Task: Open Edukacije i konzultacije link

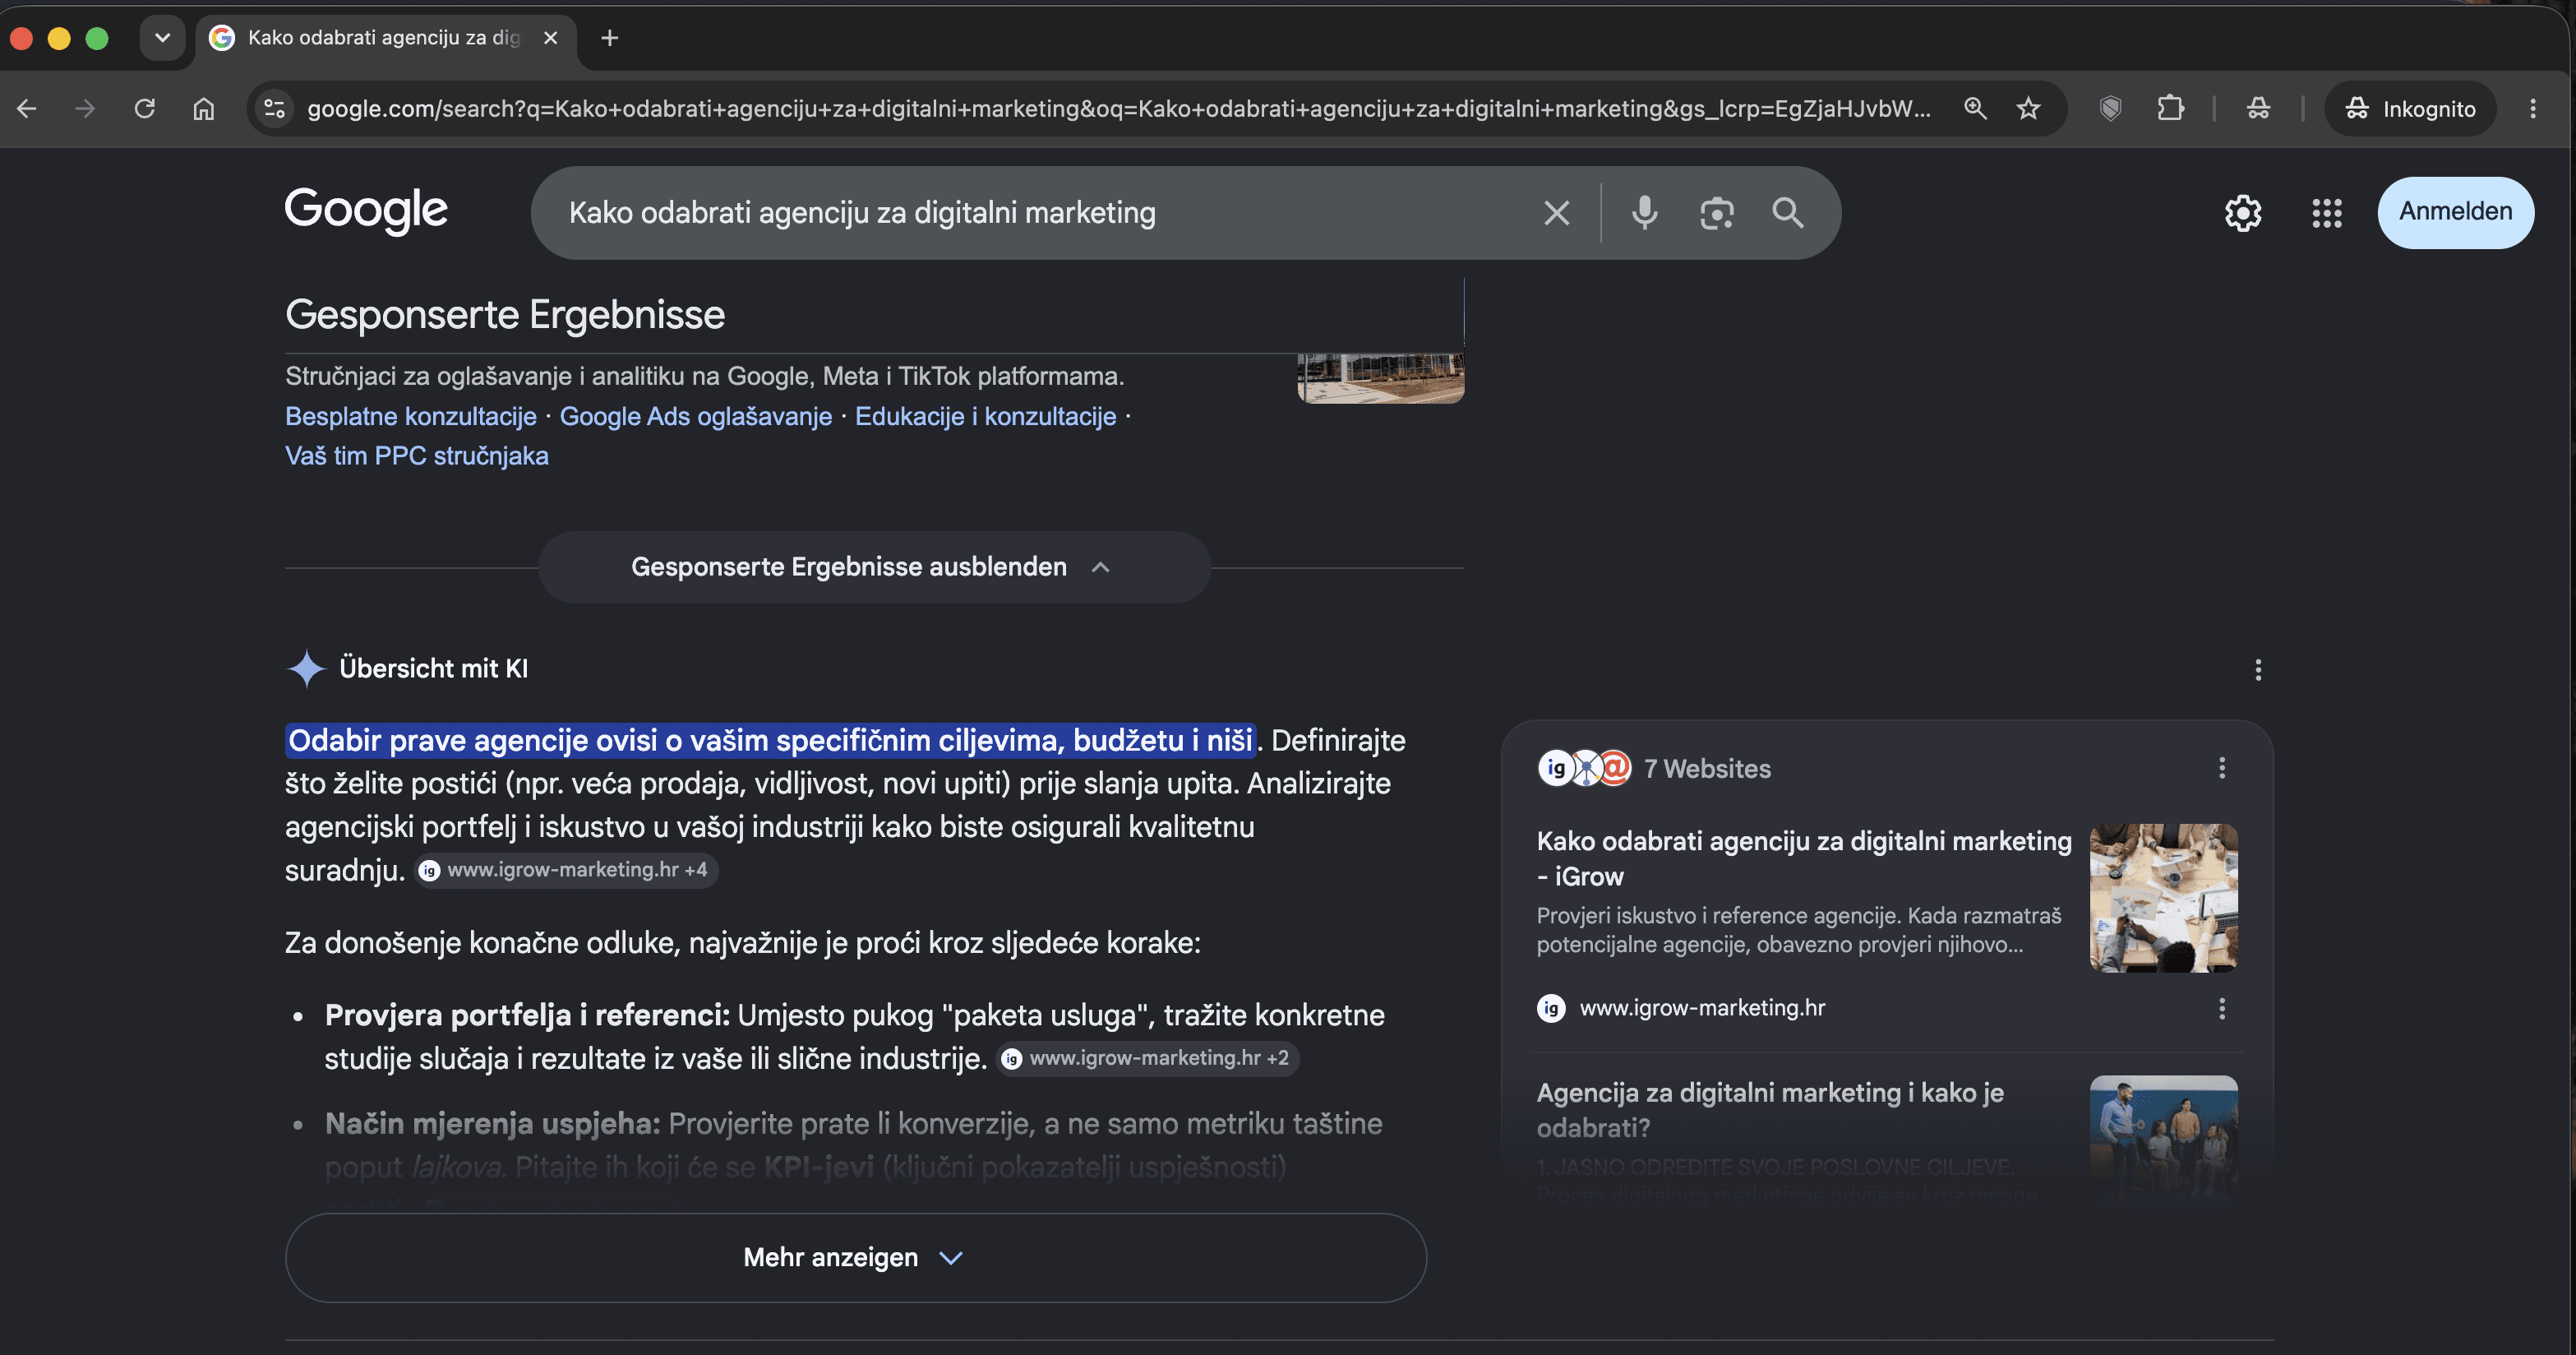Action: [x=985, y=416]
